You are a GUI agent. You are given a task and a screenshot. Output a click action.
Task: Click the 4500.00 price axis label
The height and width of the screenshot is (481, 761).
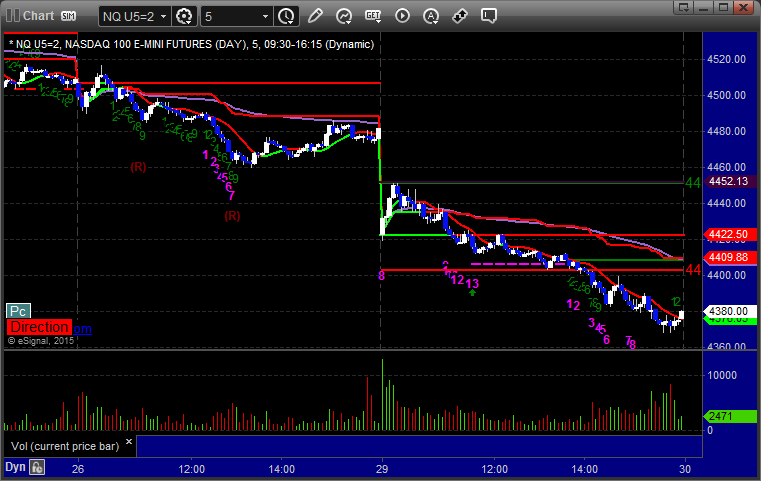point(727,95)
